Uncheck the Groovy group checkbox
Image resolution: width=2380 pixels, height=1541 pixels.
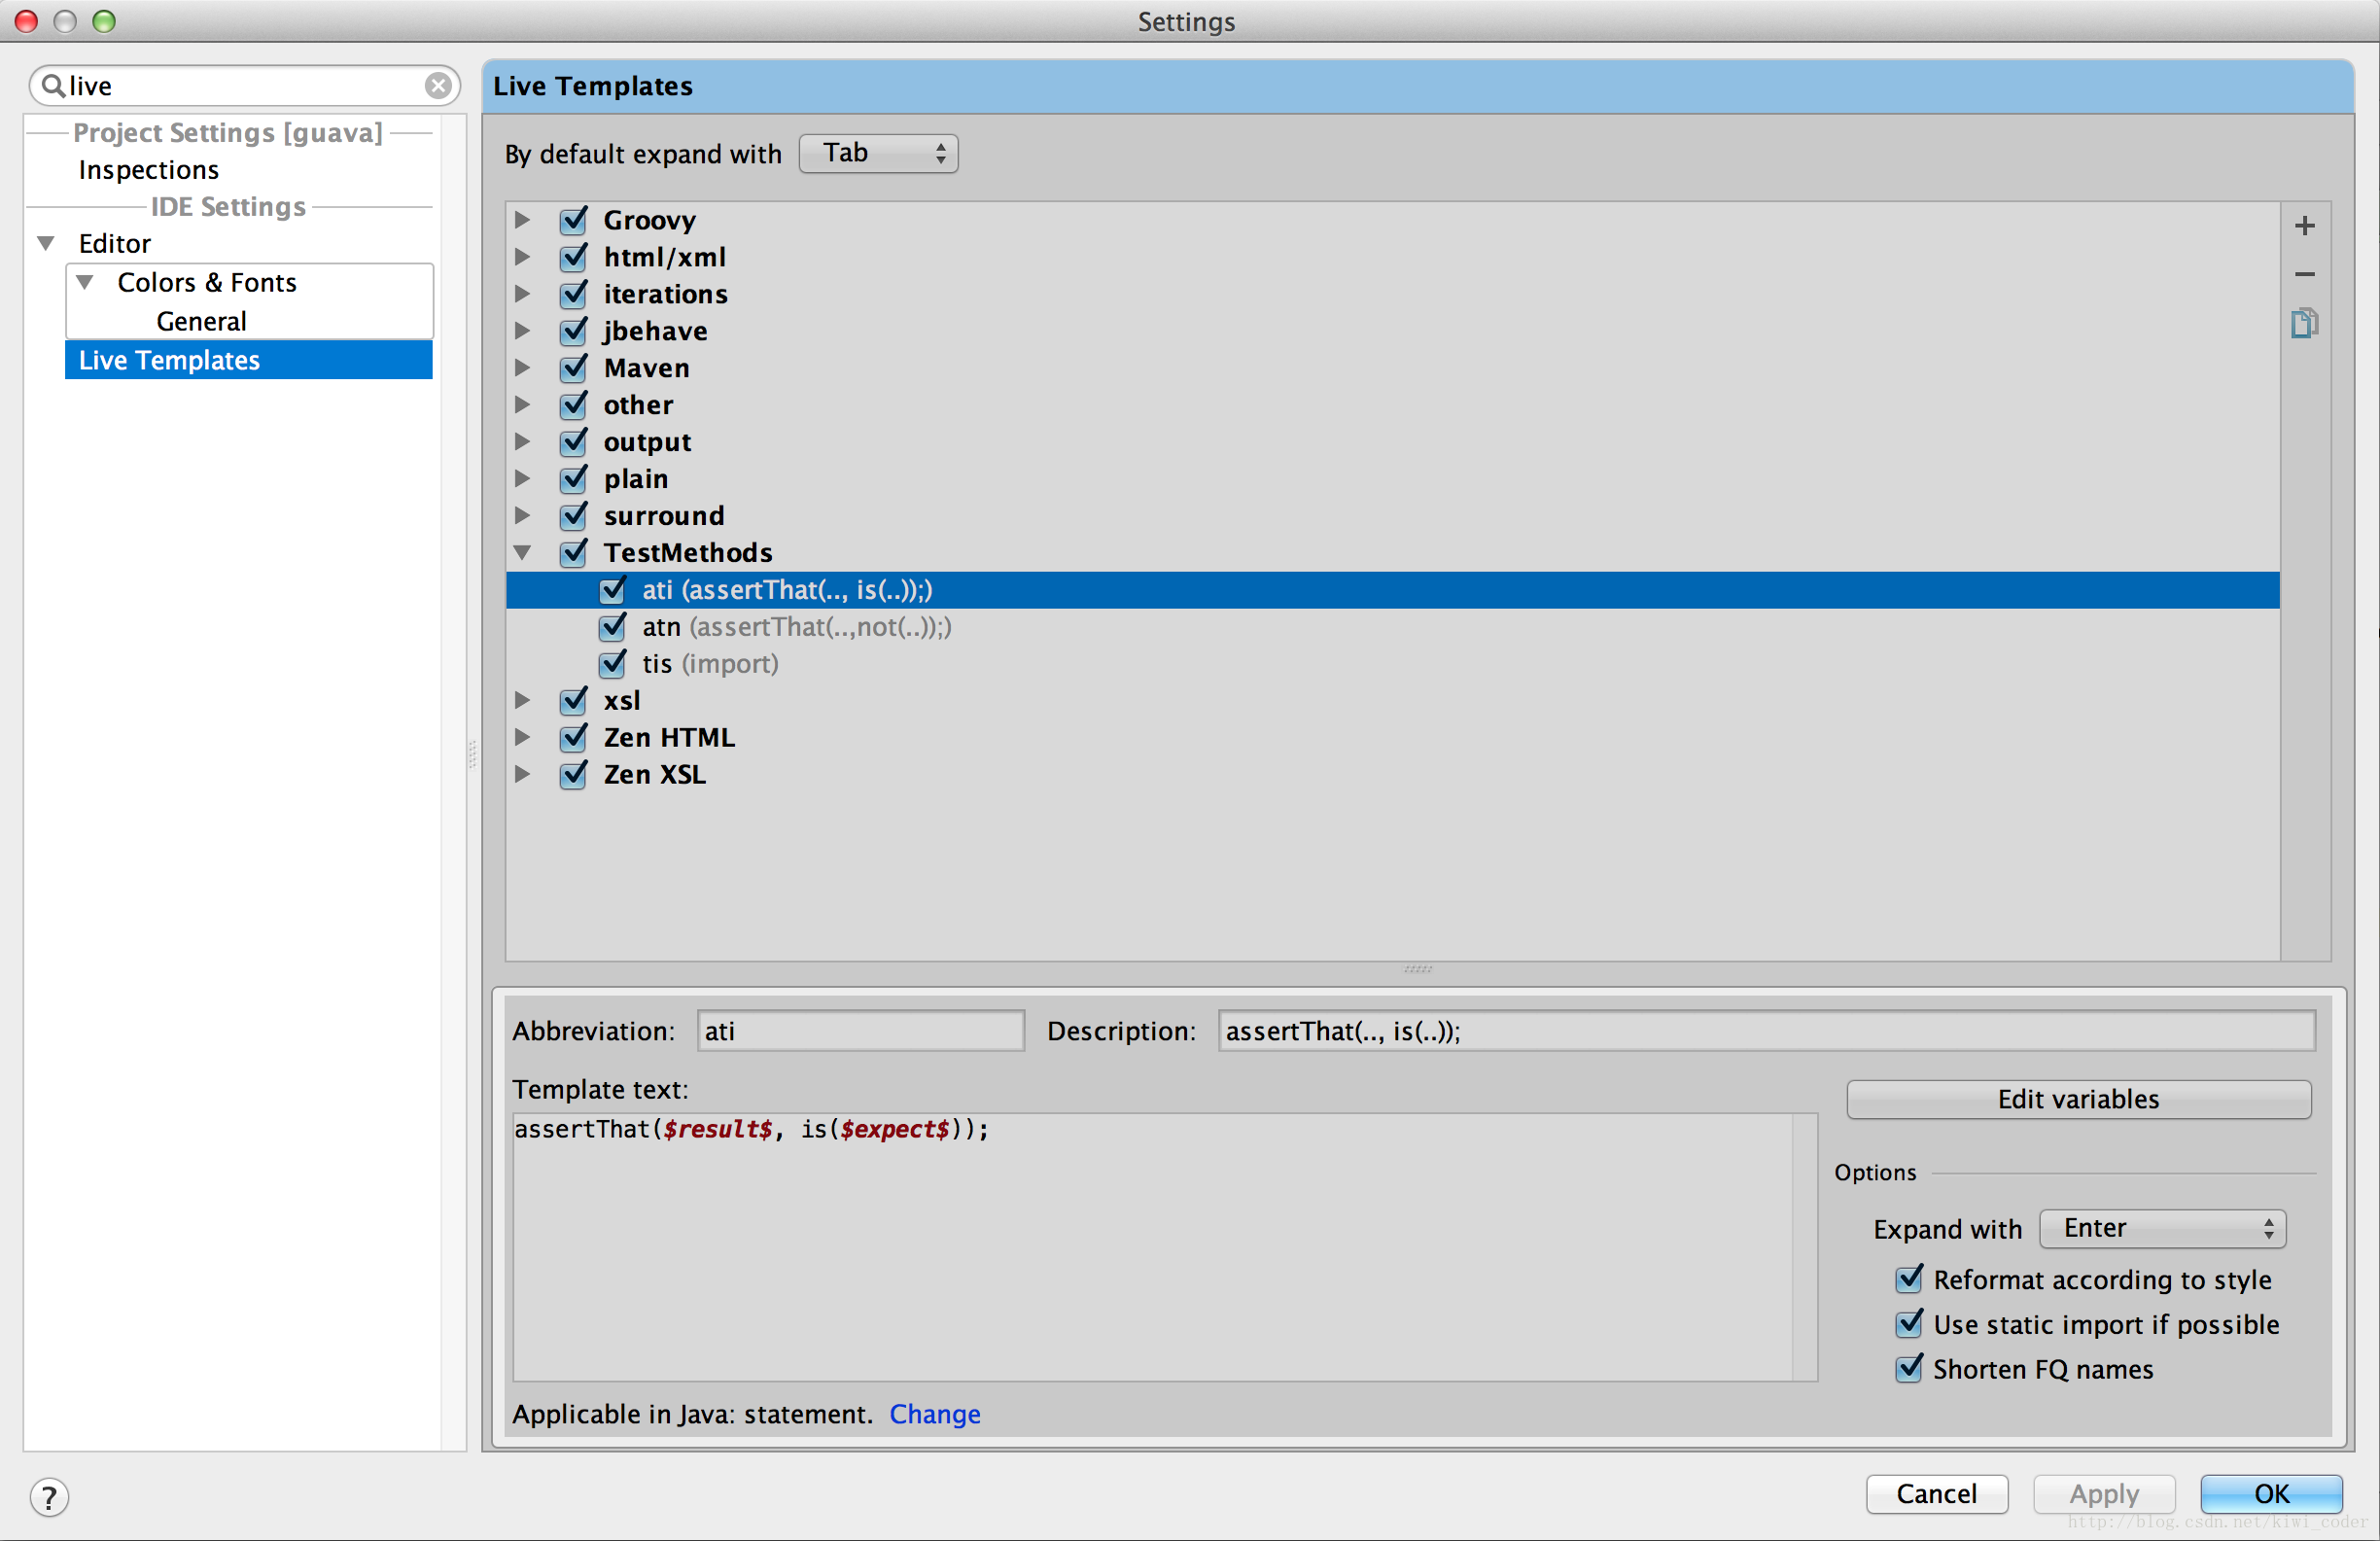click(574, 220)
